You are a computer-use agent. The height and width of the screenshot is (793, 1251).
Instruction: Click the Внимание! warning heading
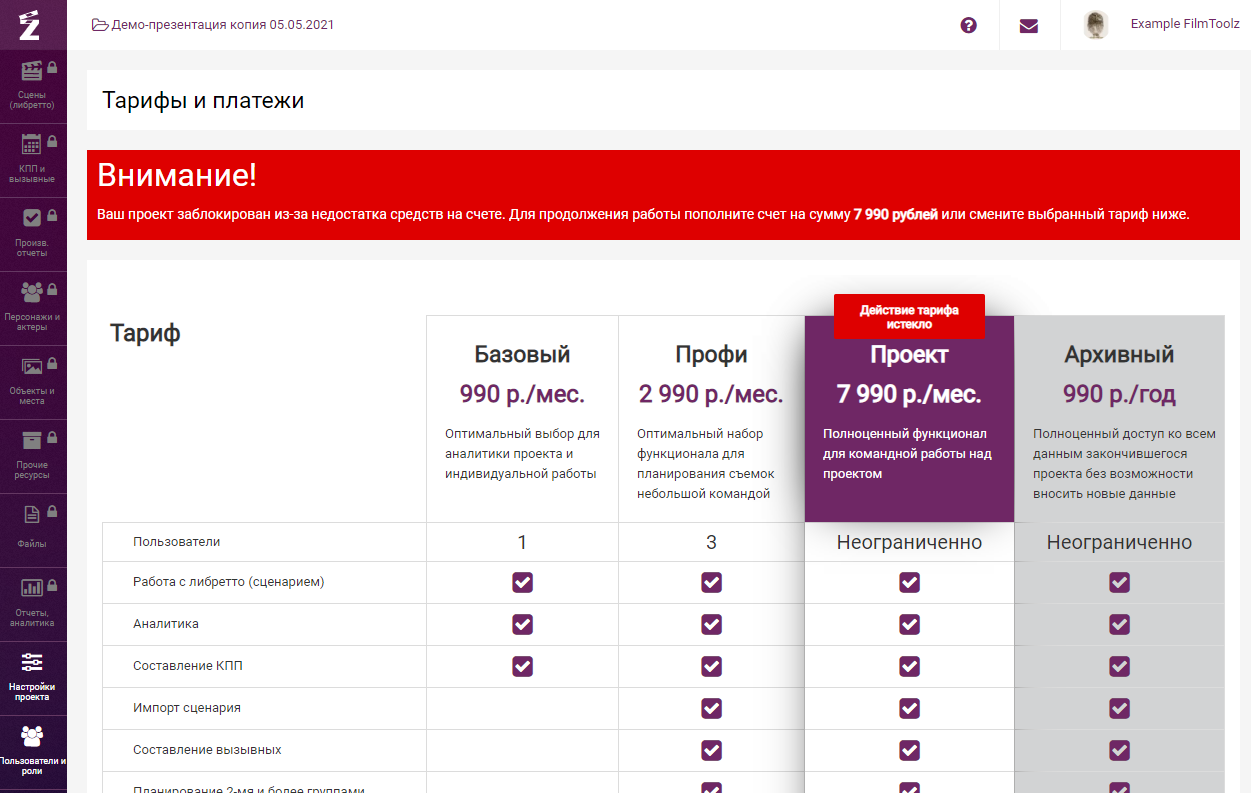tap(177, 176)
